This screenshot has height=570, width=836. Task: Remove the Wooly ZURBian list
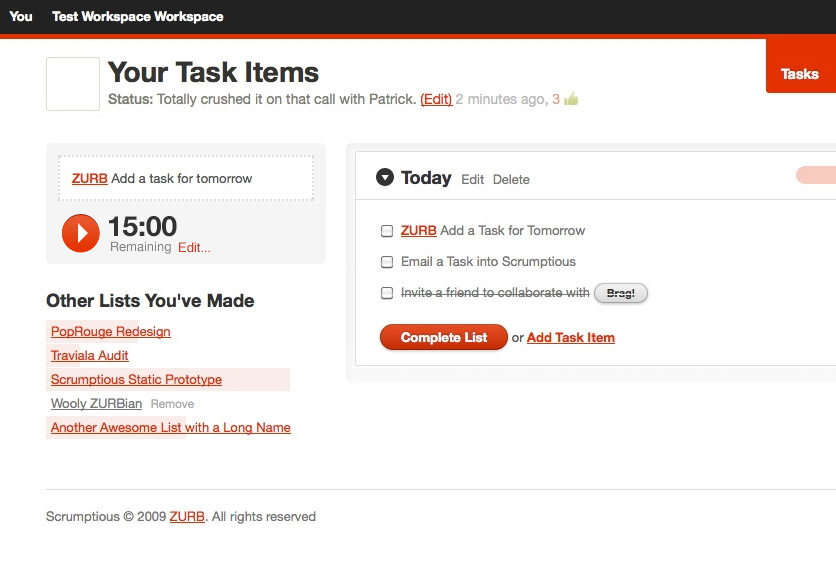click(172, 404)
